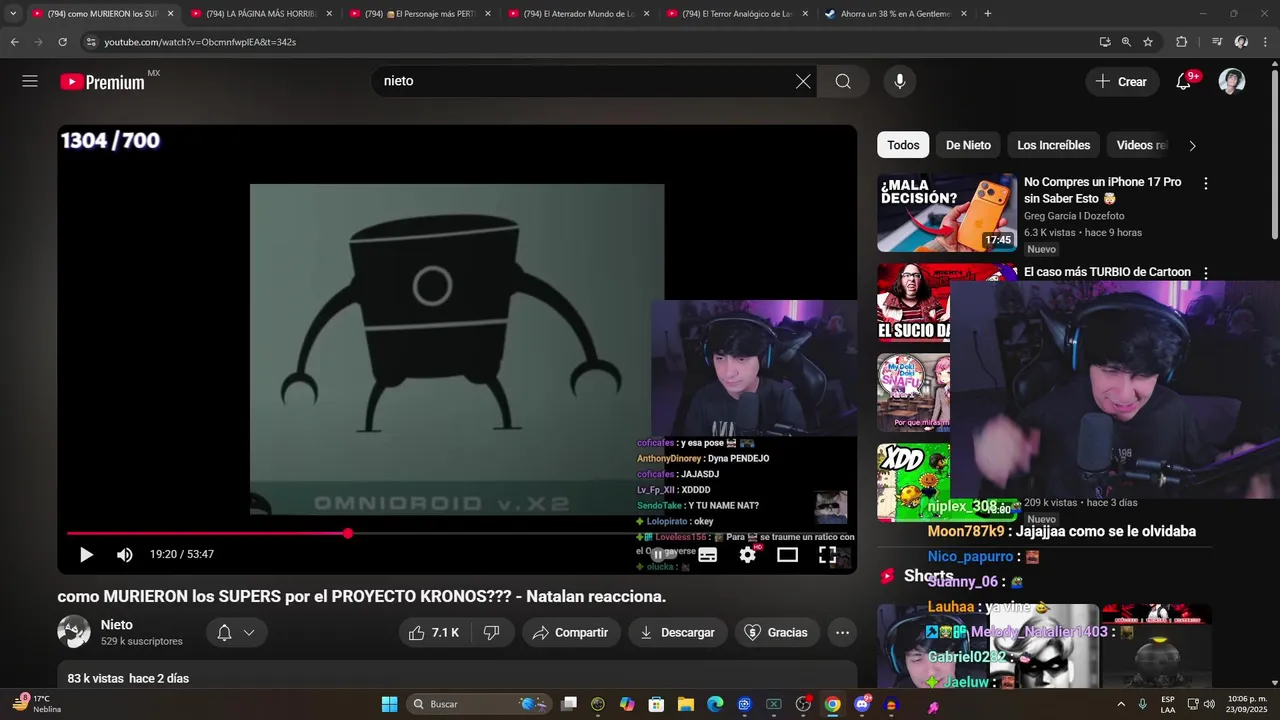Open options menu for iPhone 17 Pro video
Viewport: 1280px width, 720px height.
click(x=1205, y=183)
